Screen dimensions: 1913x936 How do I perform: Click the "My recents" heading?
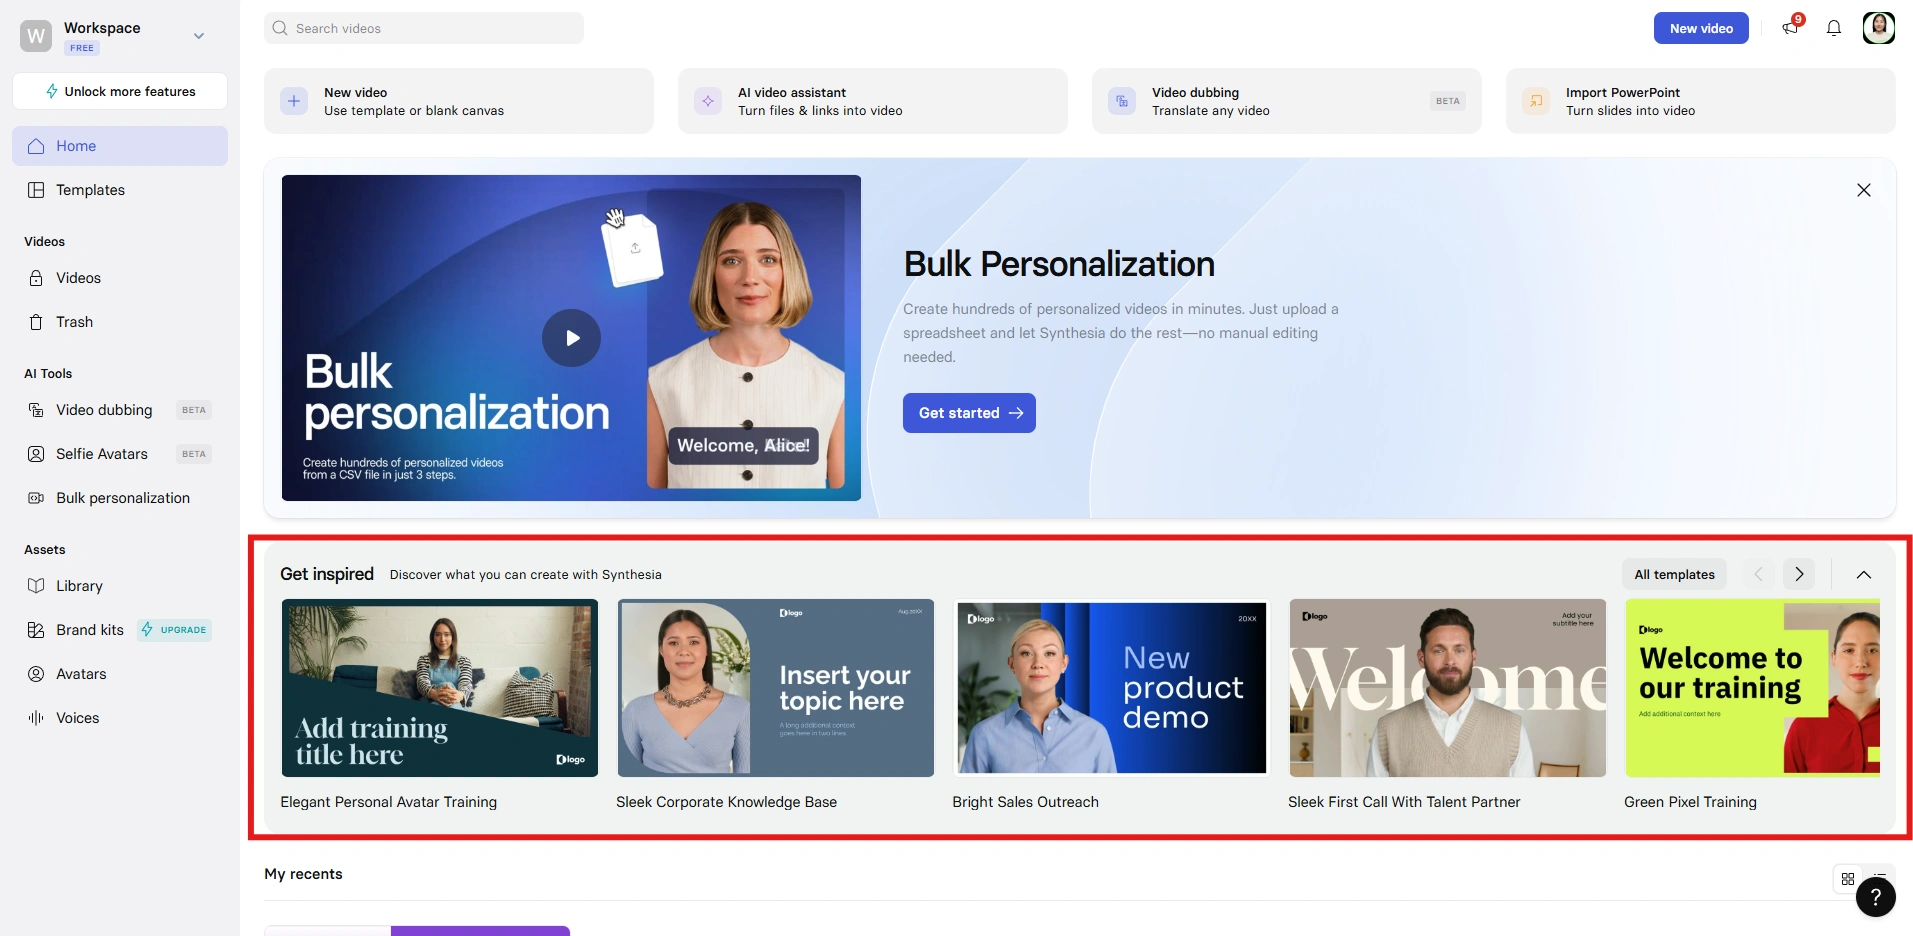[x=303, y=874]
